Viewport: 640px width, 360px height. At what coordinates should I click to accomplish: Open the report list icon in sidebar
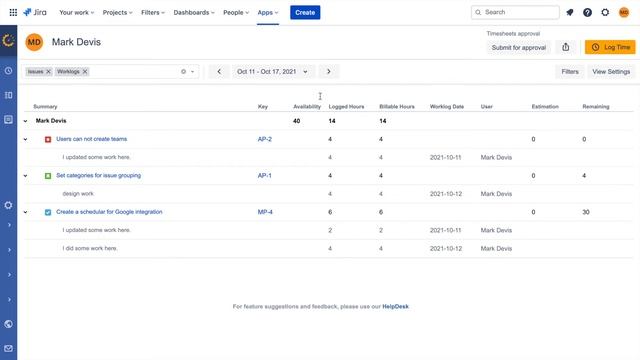tap(8, 119)
